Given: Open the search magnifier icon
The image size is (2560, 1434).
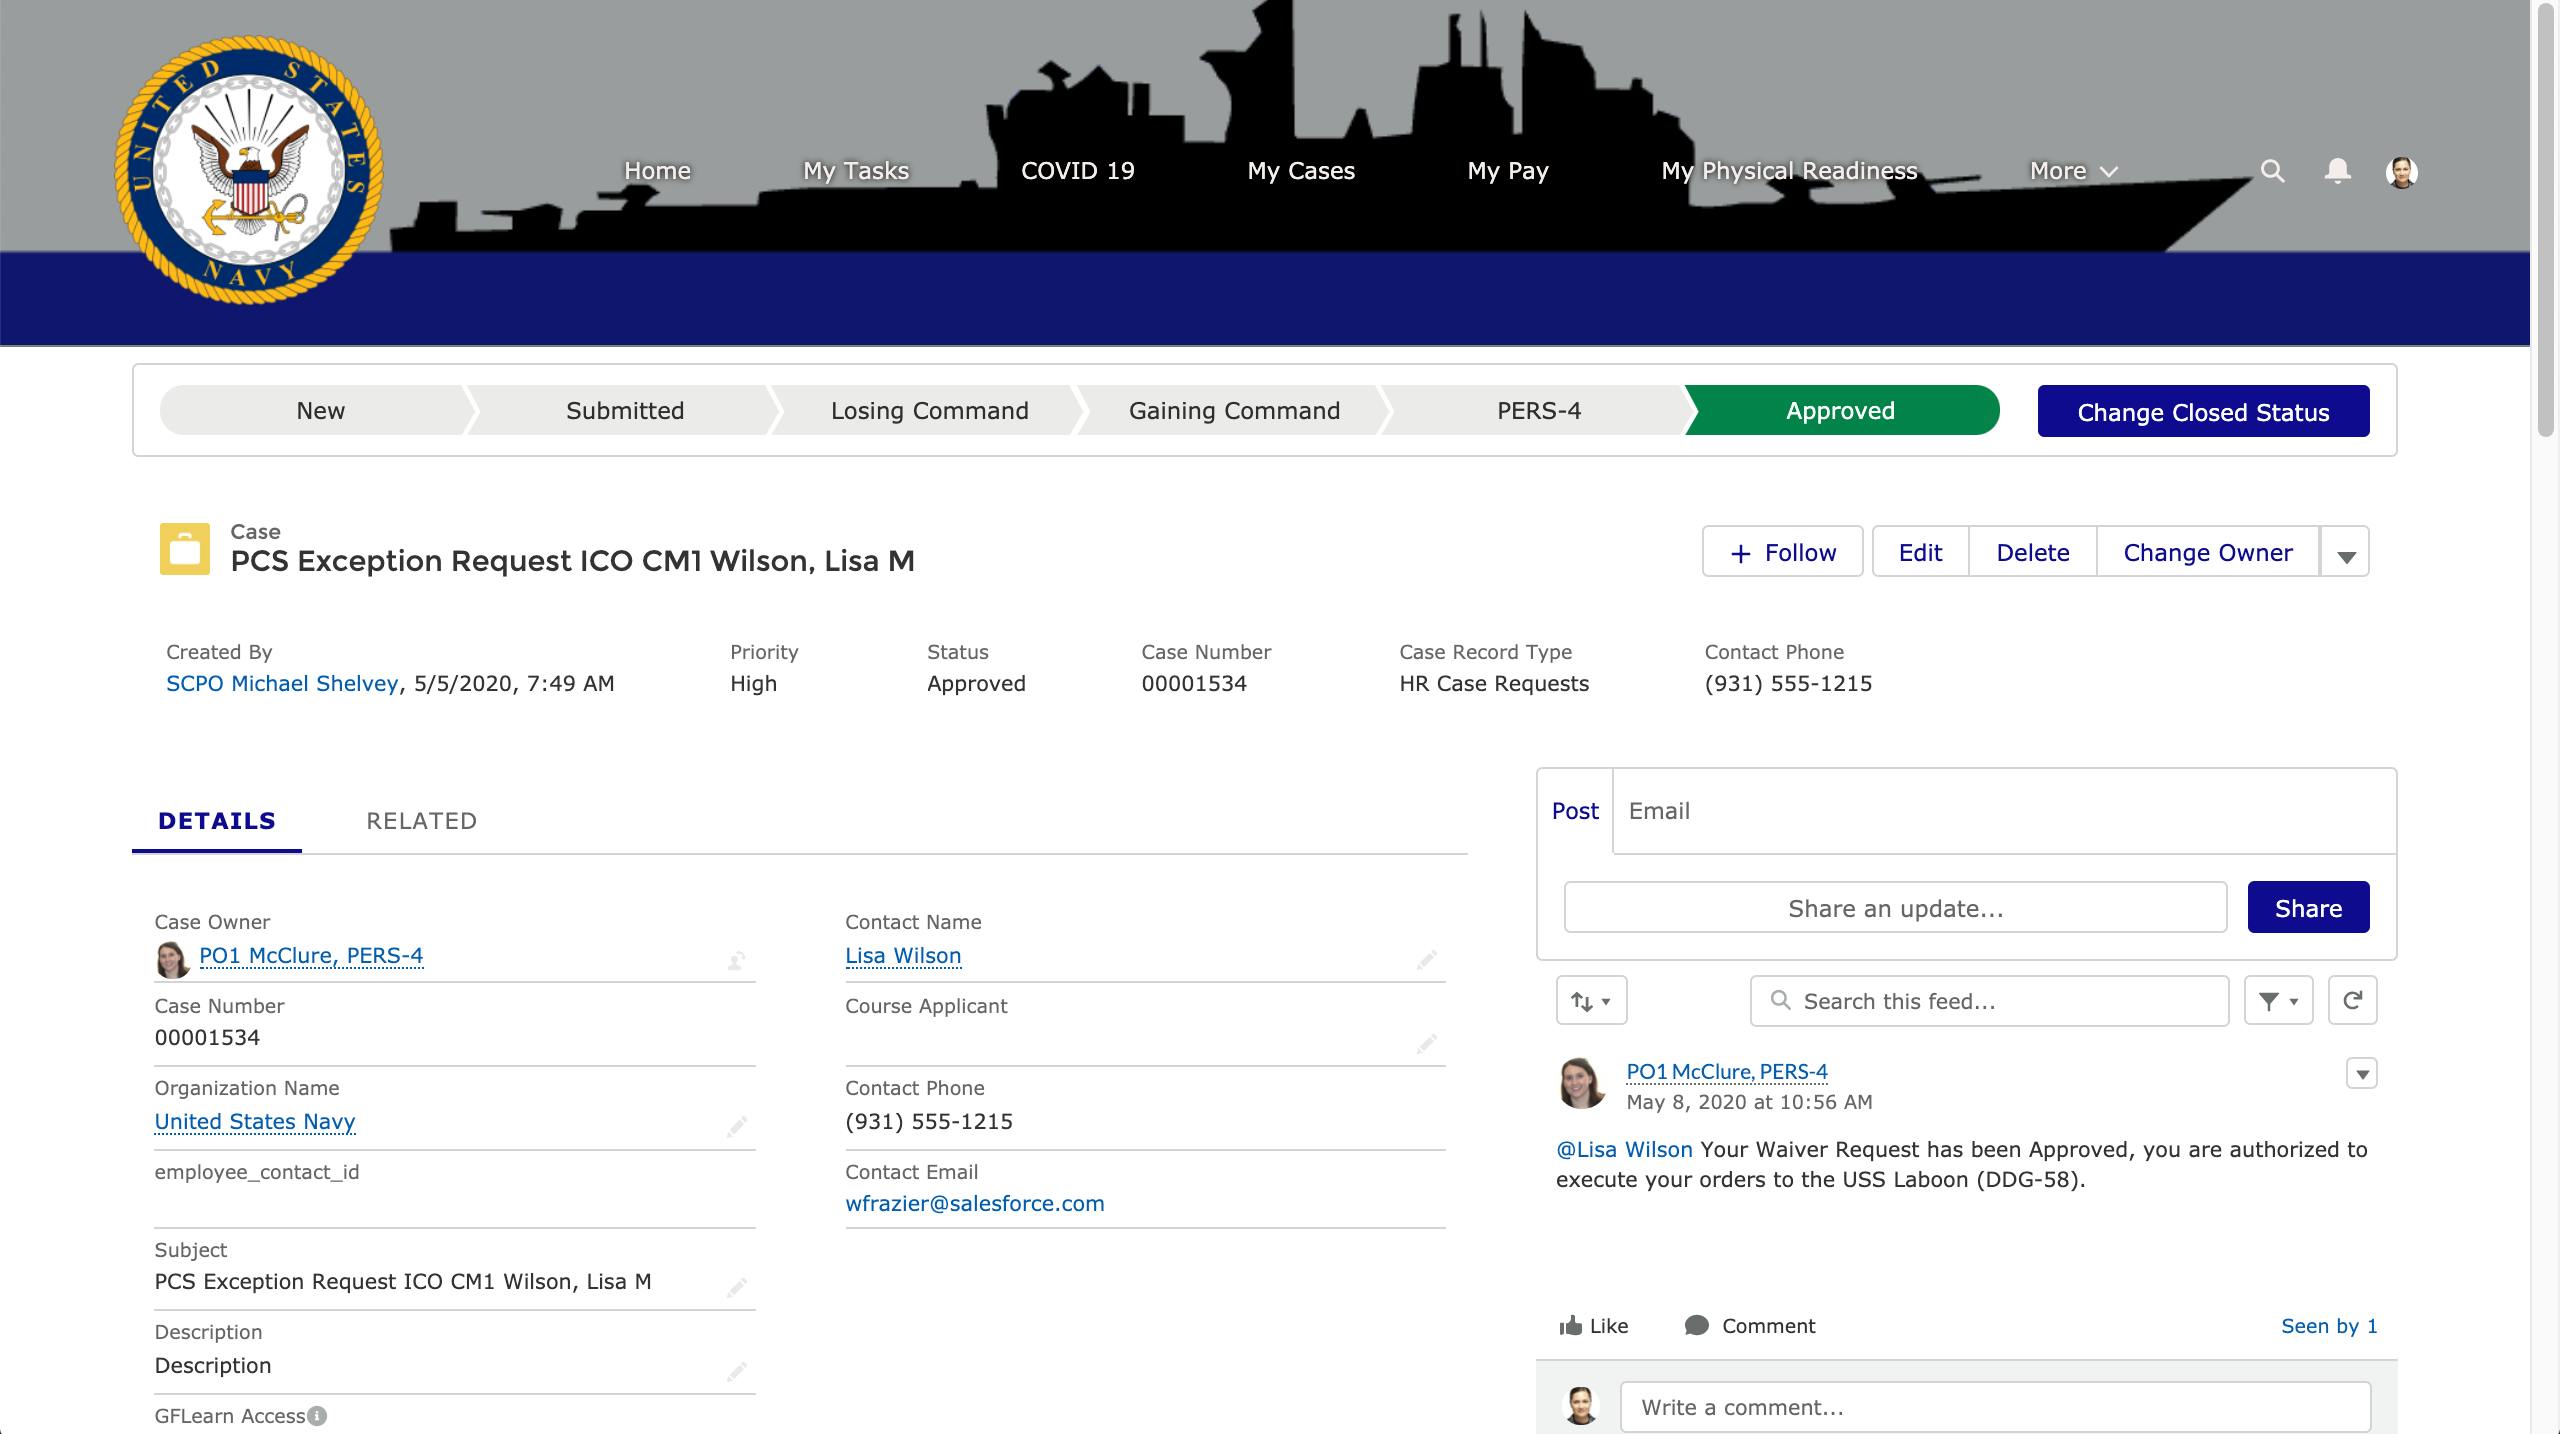Looking at the screenshot, I should pyautogui.click(x=2273, y=171).
